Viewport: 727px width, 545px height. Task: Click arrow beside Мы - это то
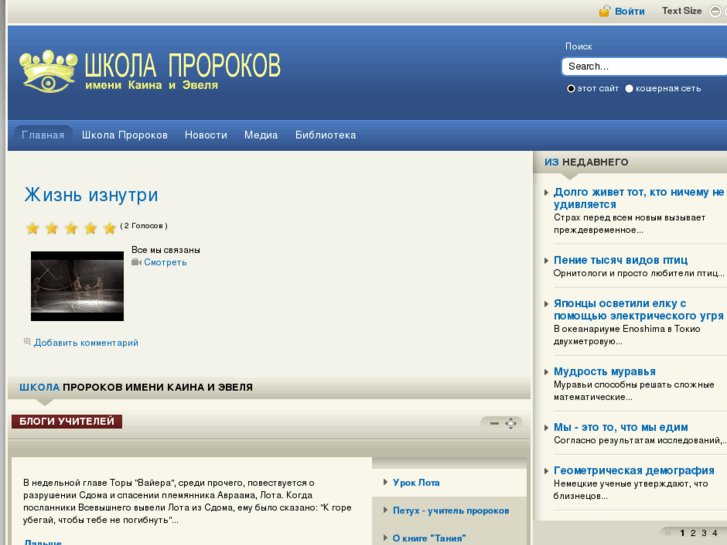click(547, 427)
